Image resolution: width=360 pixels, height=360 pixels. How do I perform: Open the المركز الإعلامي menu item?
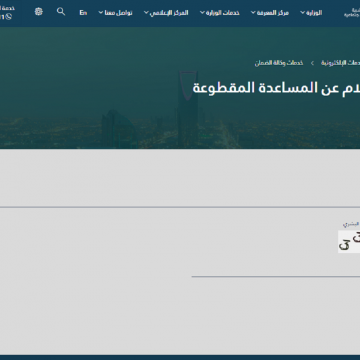[169, 13]
